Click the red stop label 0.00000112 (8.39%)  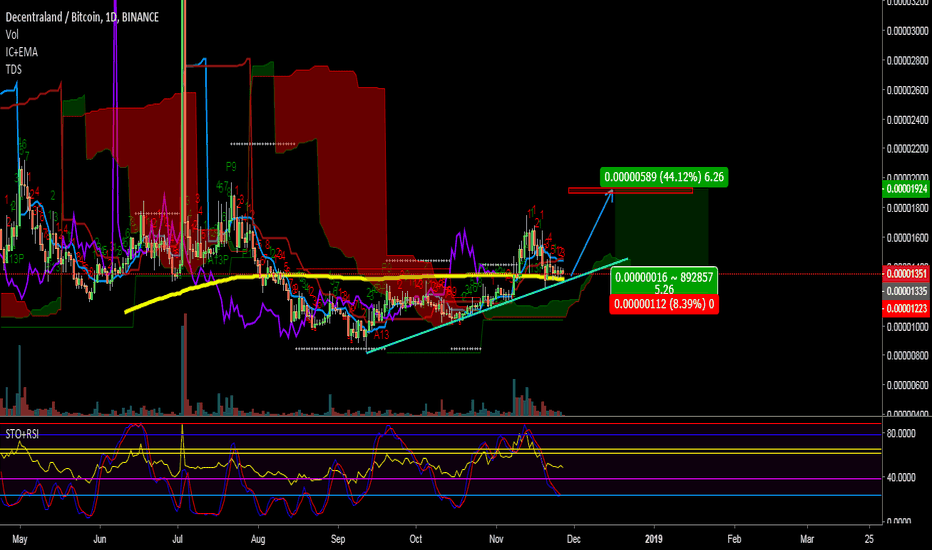point(664,304)
